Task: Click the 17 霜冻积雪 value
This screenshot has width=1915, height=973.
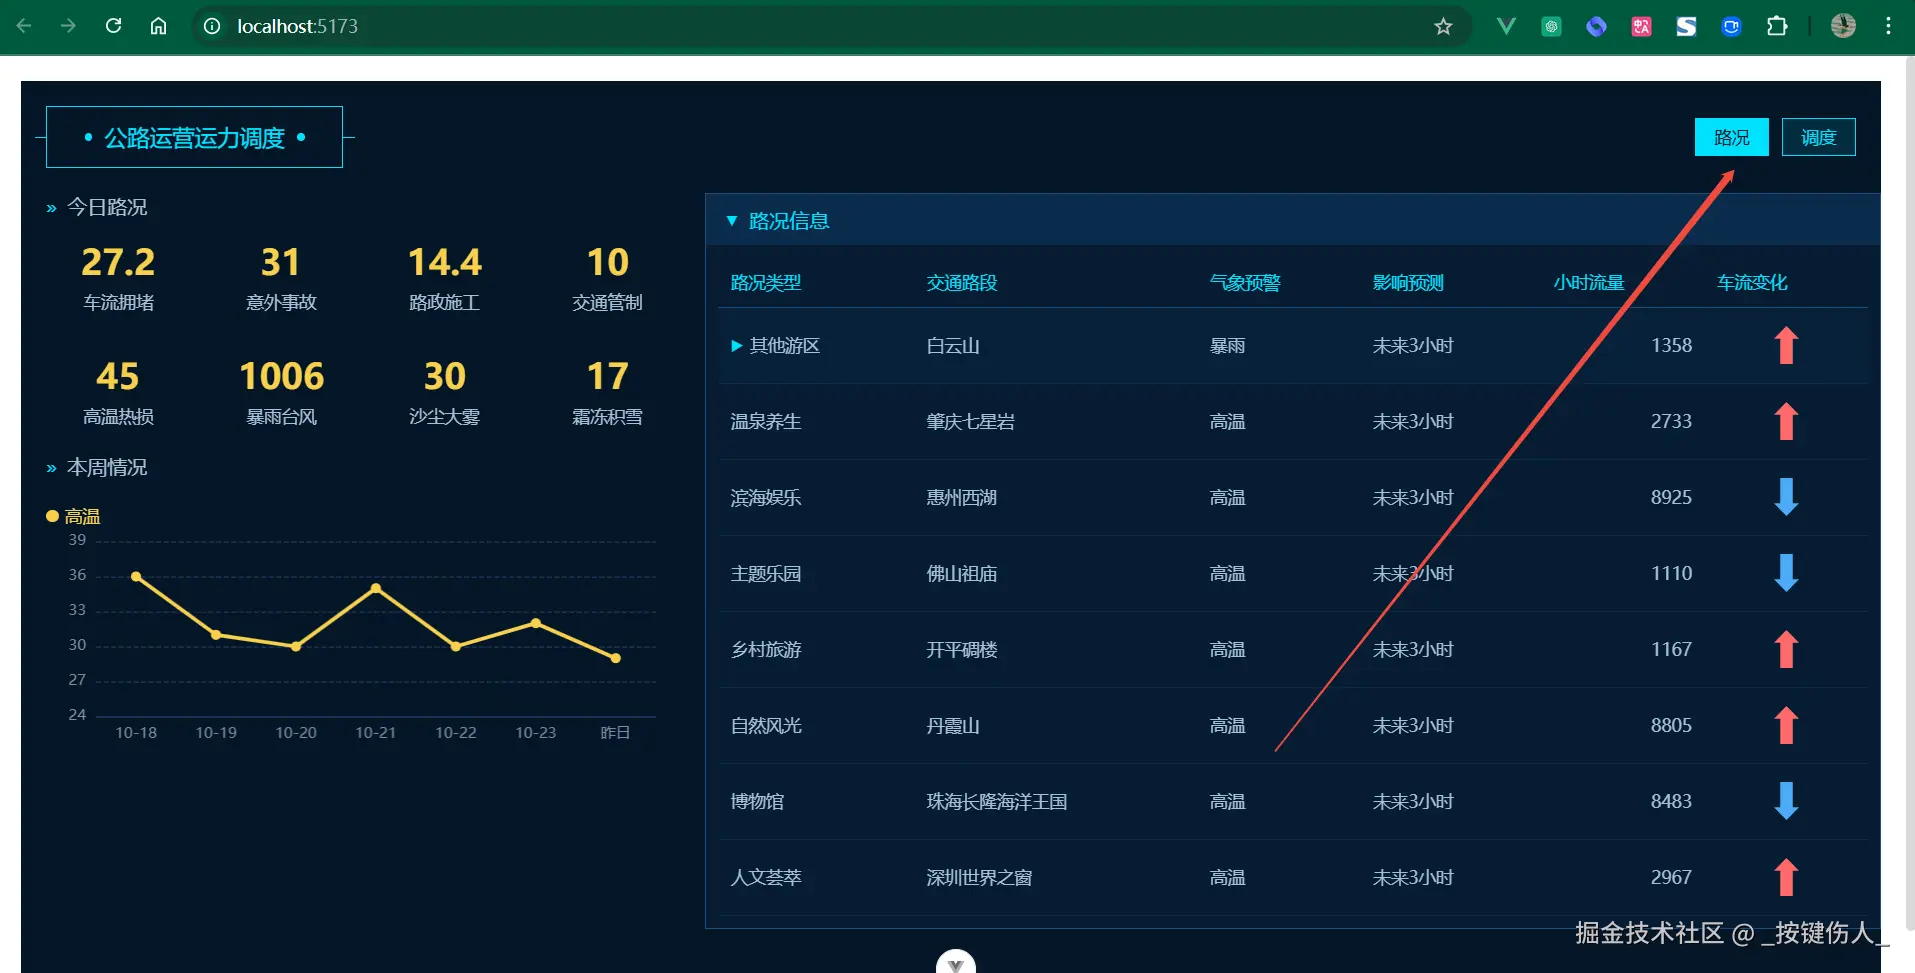Action: click(608, 376)
